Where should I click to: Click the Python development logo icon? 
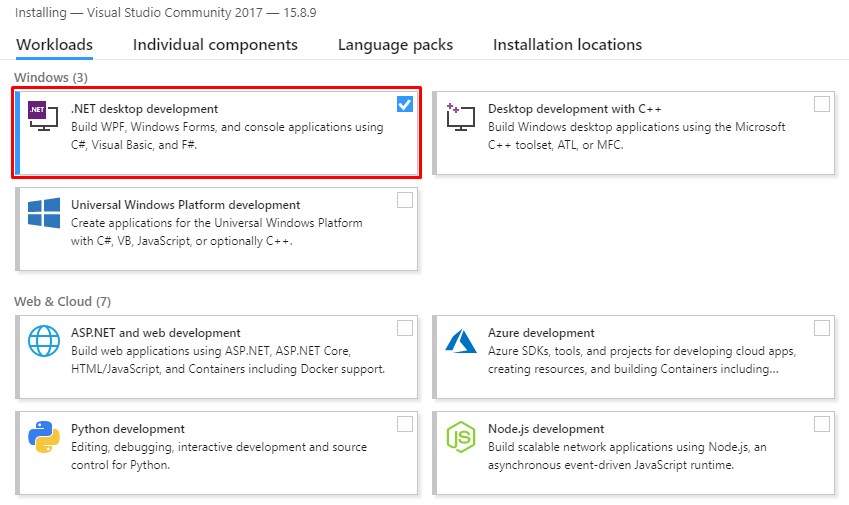[44, 436]
